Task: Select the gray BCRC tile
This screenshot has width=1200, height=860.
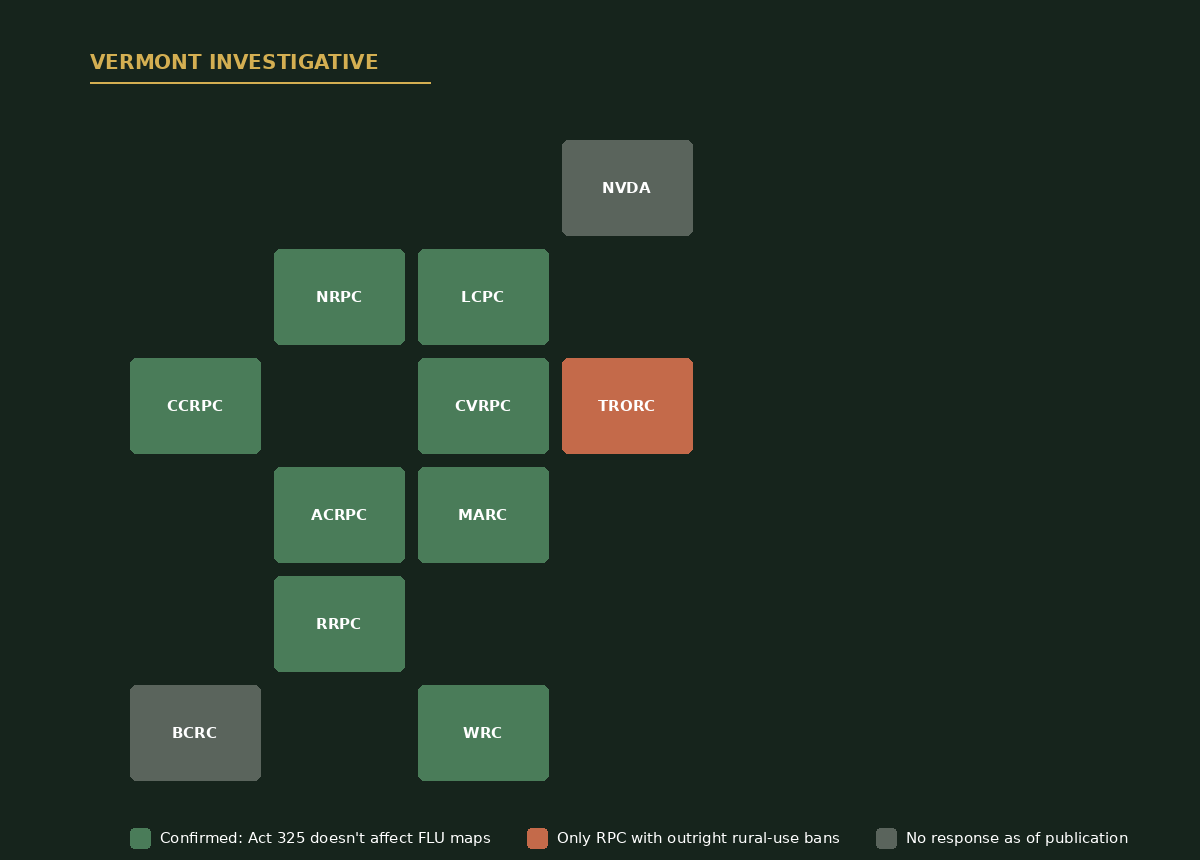Action: coord(195,733)
